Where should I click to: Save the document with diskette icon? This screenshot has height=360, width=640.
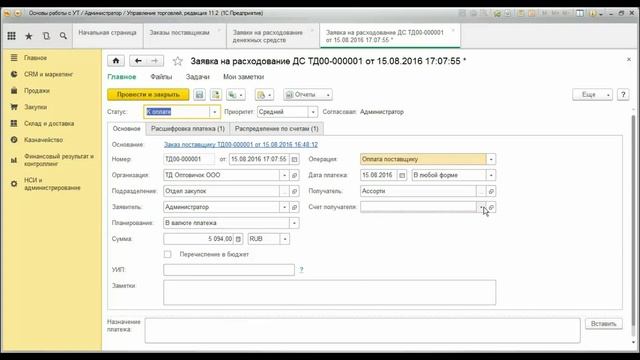(199, 95)
